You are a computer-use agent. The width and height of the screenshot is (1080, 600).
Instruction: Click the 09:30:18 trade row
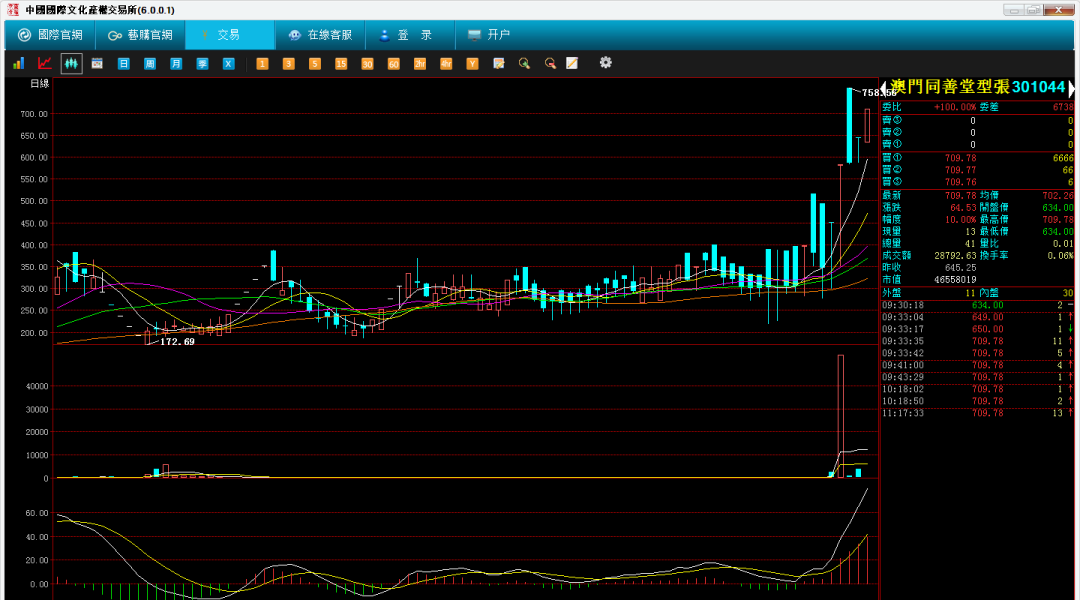tap(977, 305)
